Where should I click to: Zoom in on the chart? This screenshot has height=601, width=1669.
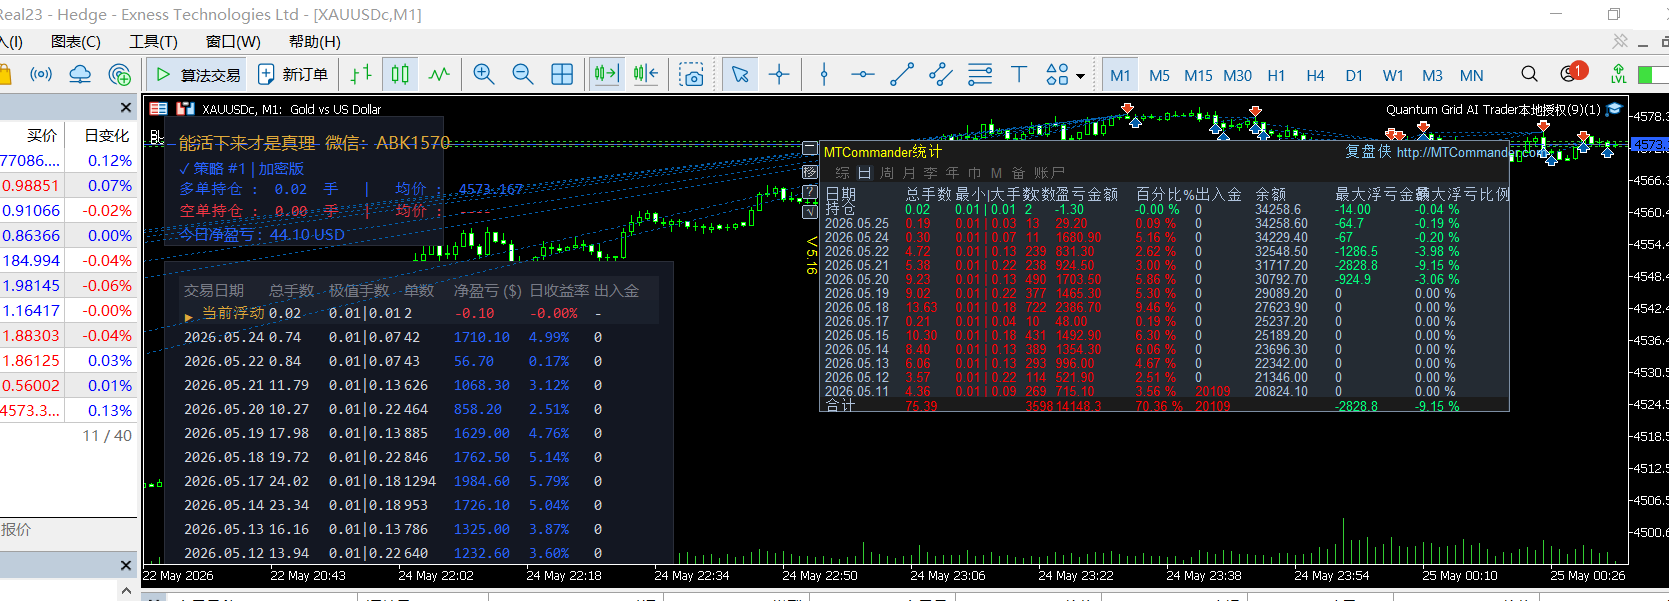484,74
